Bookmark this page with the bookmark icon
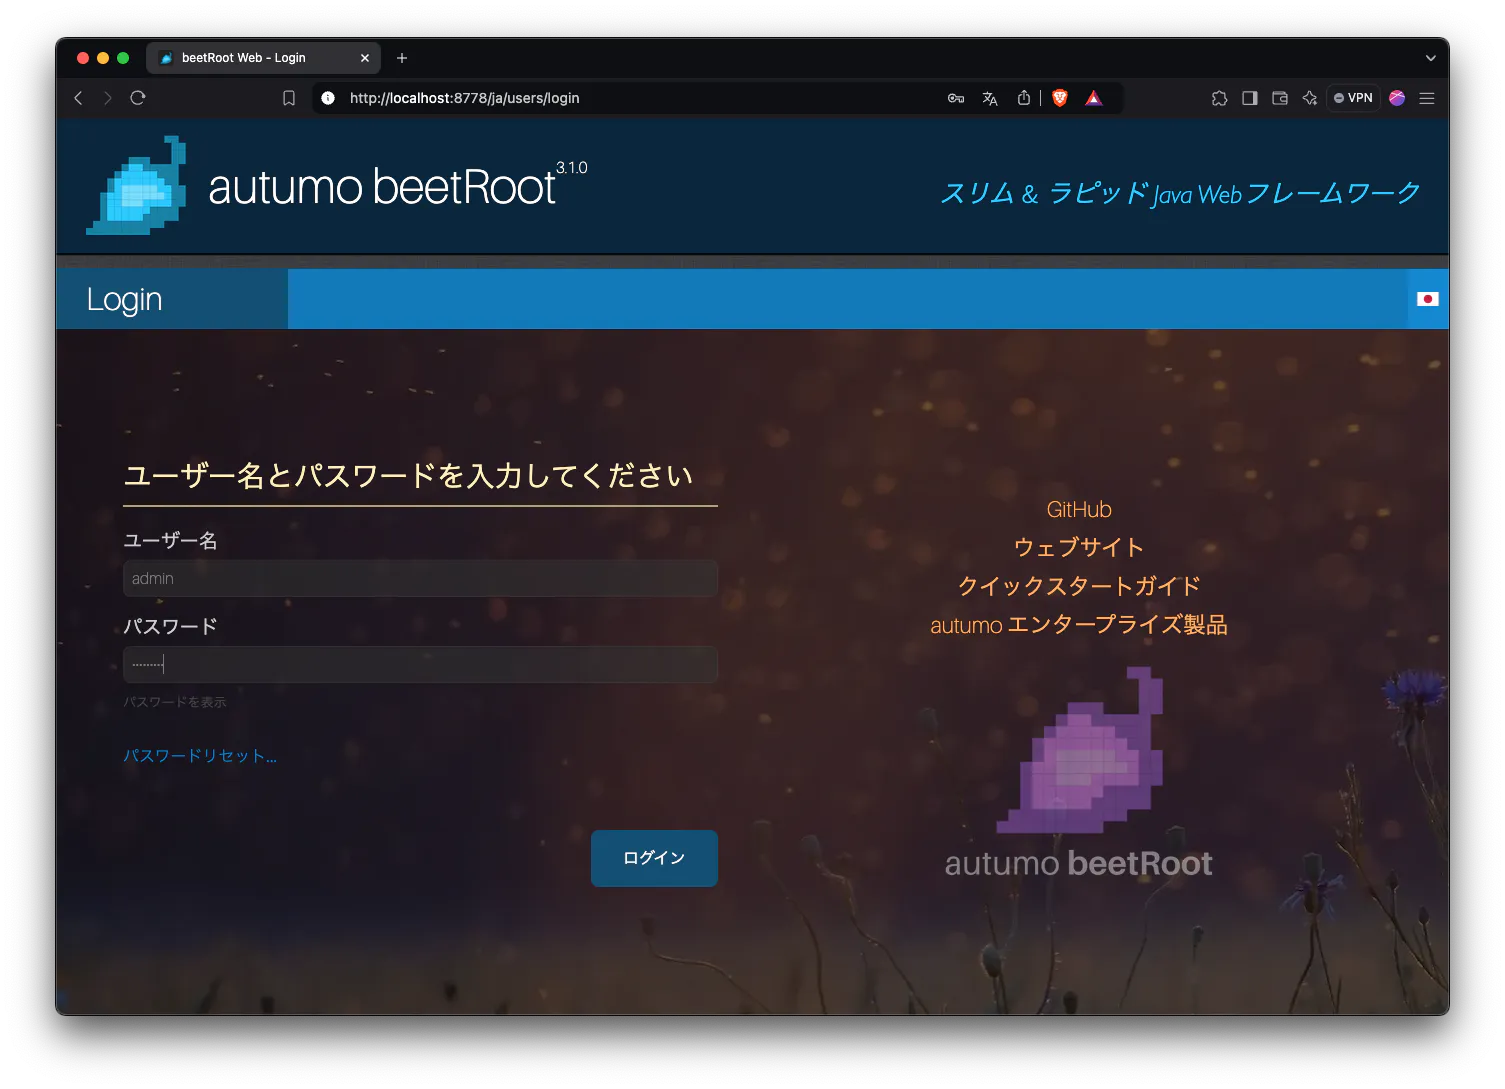The width and height of the screenshot is (1505, 1089). 289,98
